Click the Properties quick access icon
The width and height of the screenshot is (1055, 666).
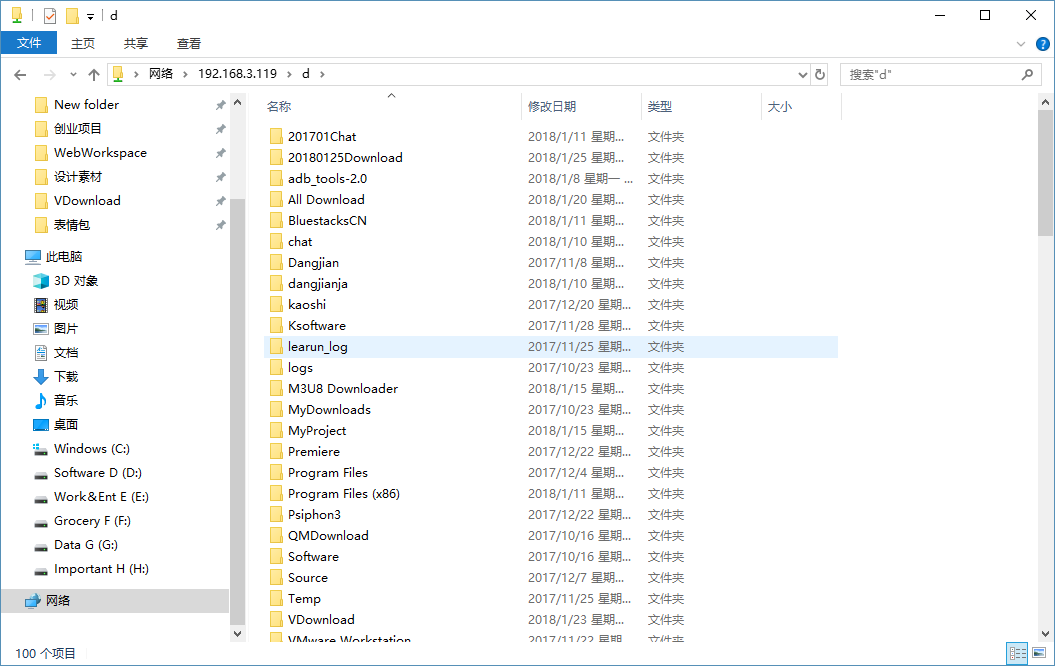coord(50,15)
